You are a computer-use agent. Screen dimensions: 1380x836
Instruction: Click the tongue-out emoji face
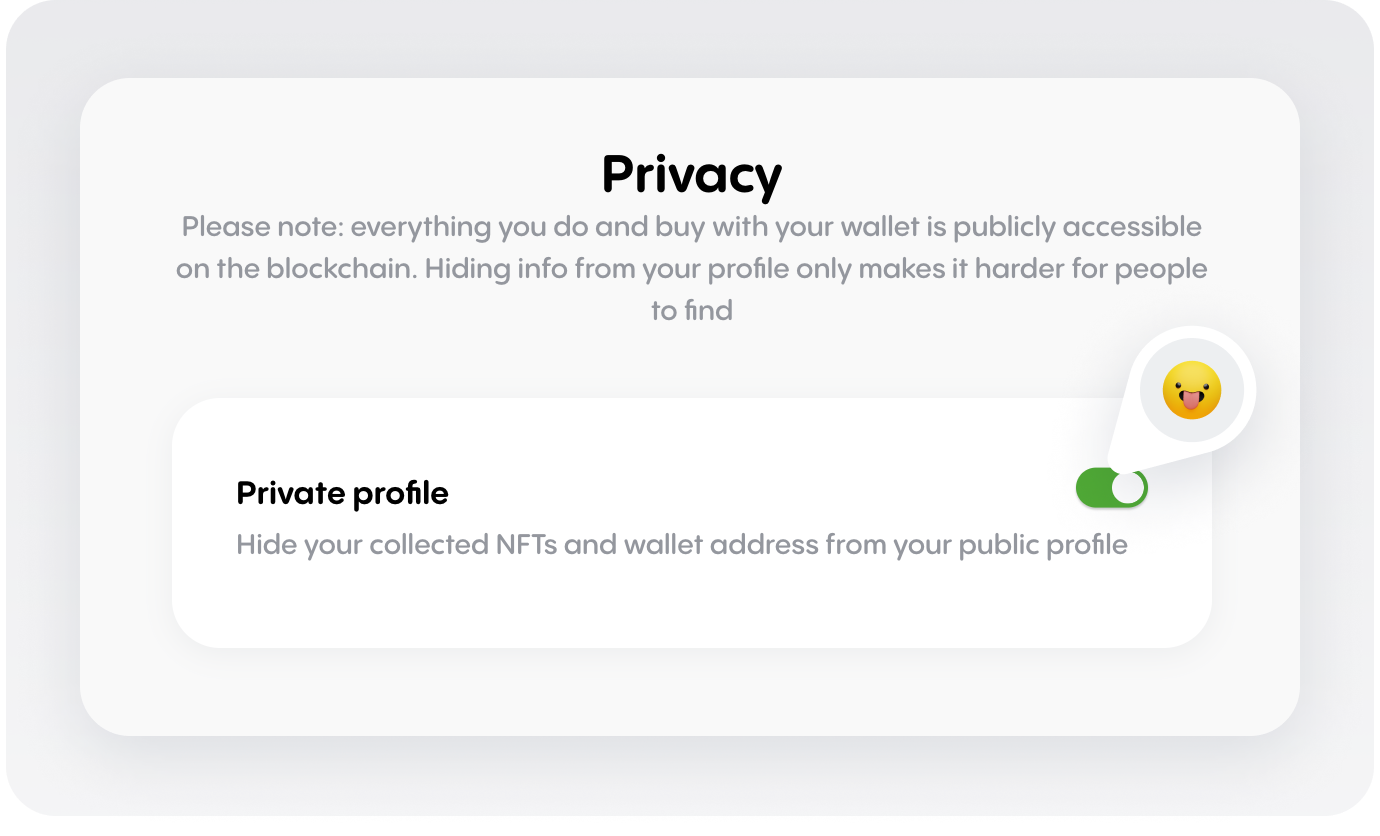coord(1192,390)
